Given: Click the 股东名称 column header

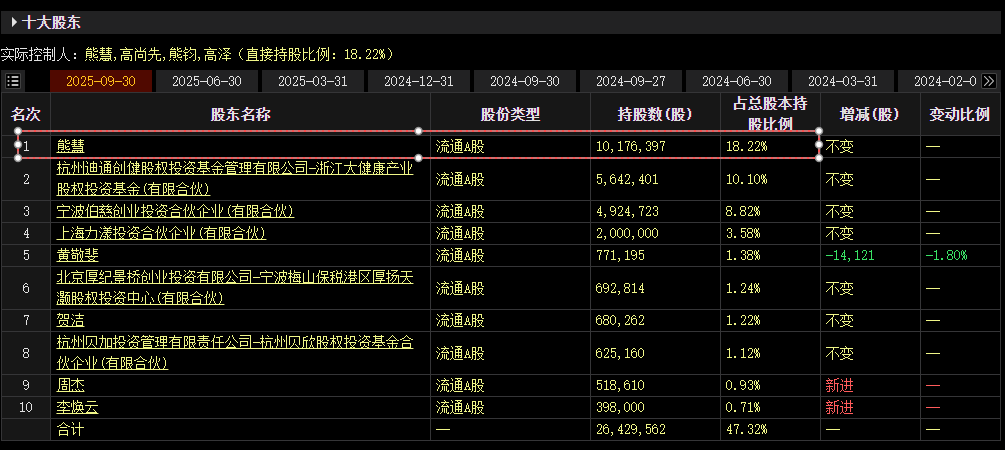Looking at the screenshot, I should (240, 114).
